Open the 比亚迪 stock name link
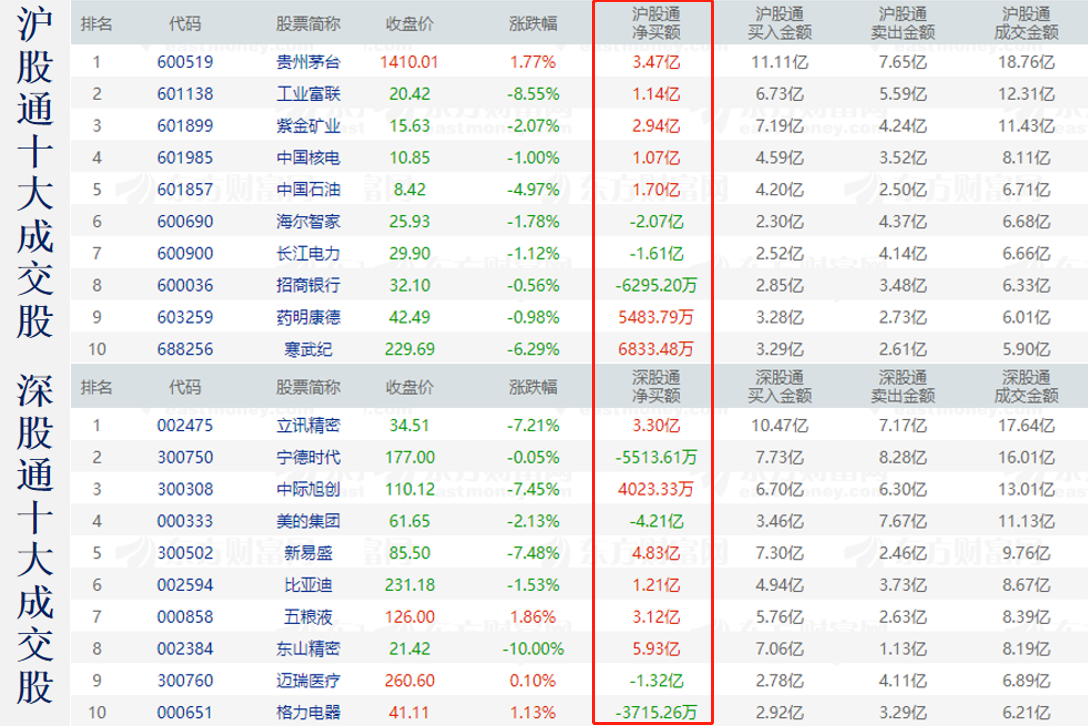Viewport: 1088px width, 726px height. click(x=308, y=585)
